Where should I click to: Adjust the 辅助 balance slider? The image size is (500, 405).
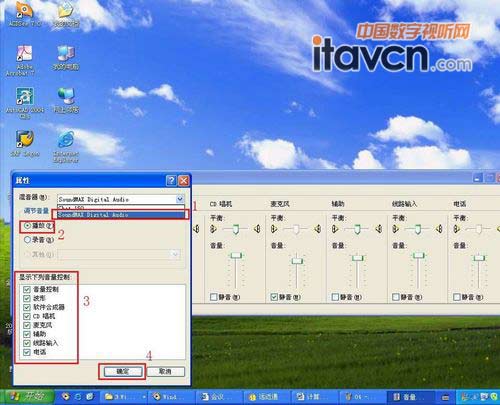pos(357,229)
